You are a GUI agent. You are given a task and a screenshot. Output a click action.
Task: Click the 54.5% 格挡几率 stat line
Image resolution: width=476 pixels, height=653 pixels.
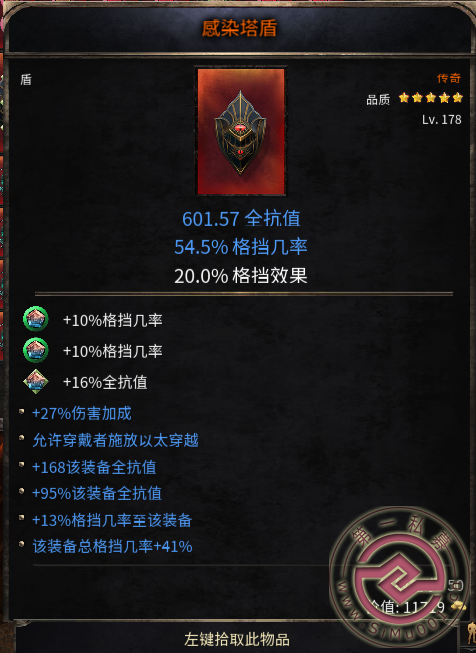click(241, 247)
